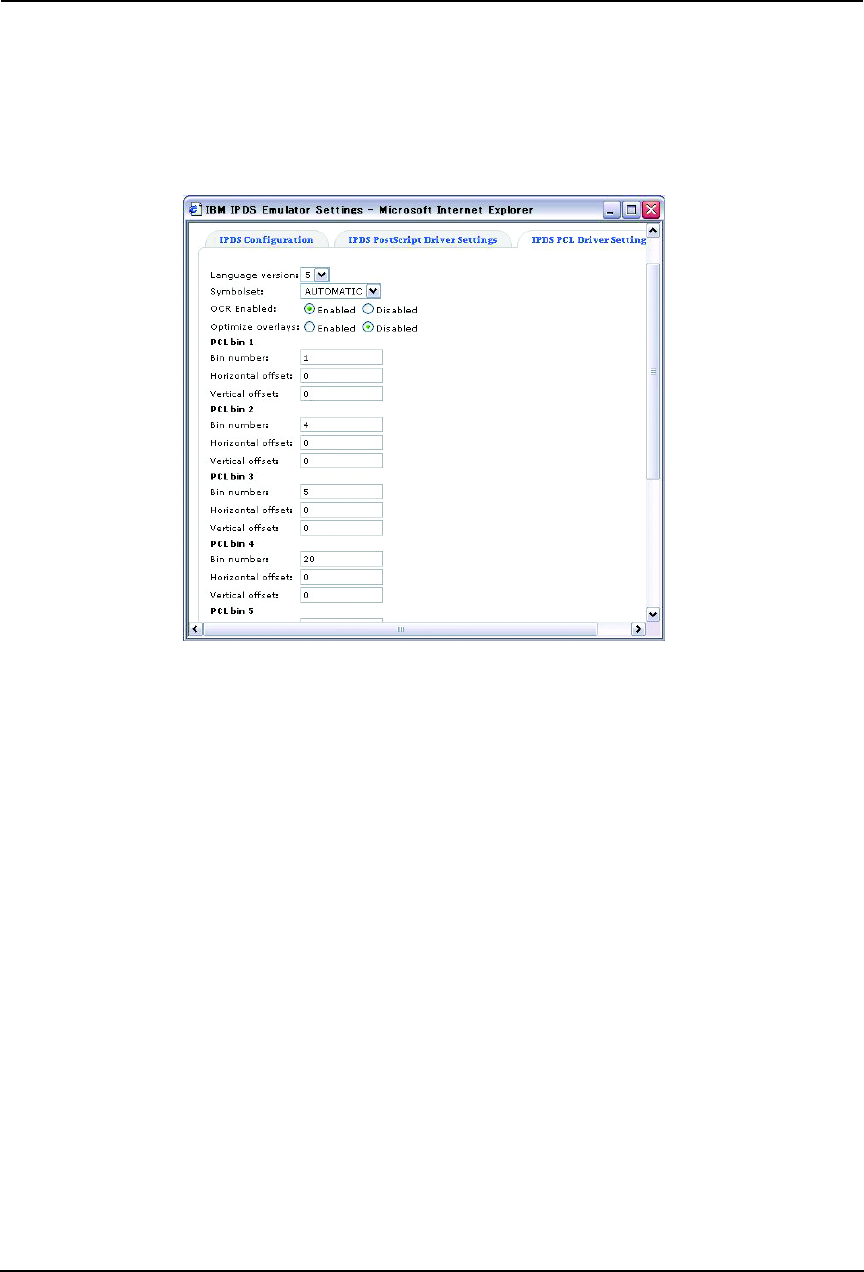Image resolution: width=864 pixels, height=1272 pixels.
Task: Click the 'PCL bin 2' heading text
Action: tap(232, 409)
